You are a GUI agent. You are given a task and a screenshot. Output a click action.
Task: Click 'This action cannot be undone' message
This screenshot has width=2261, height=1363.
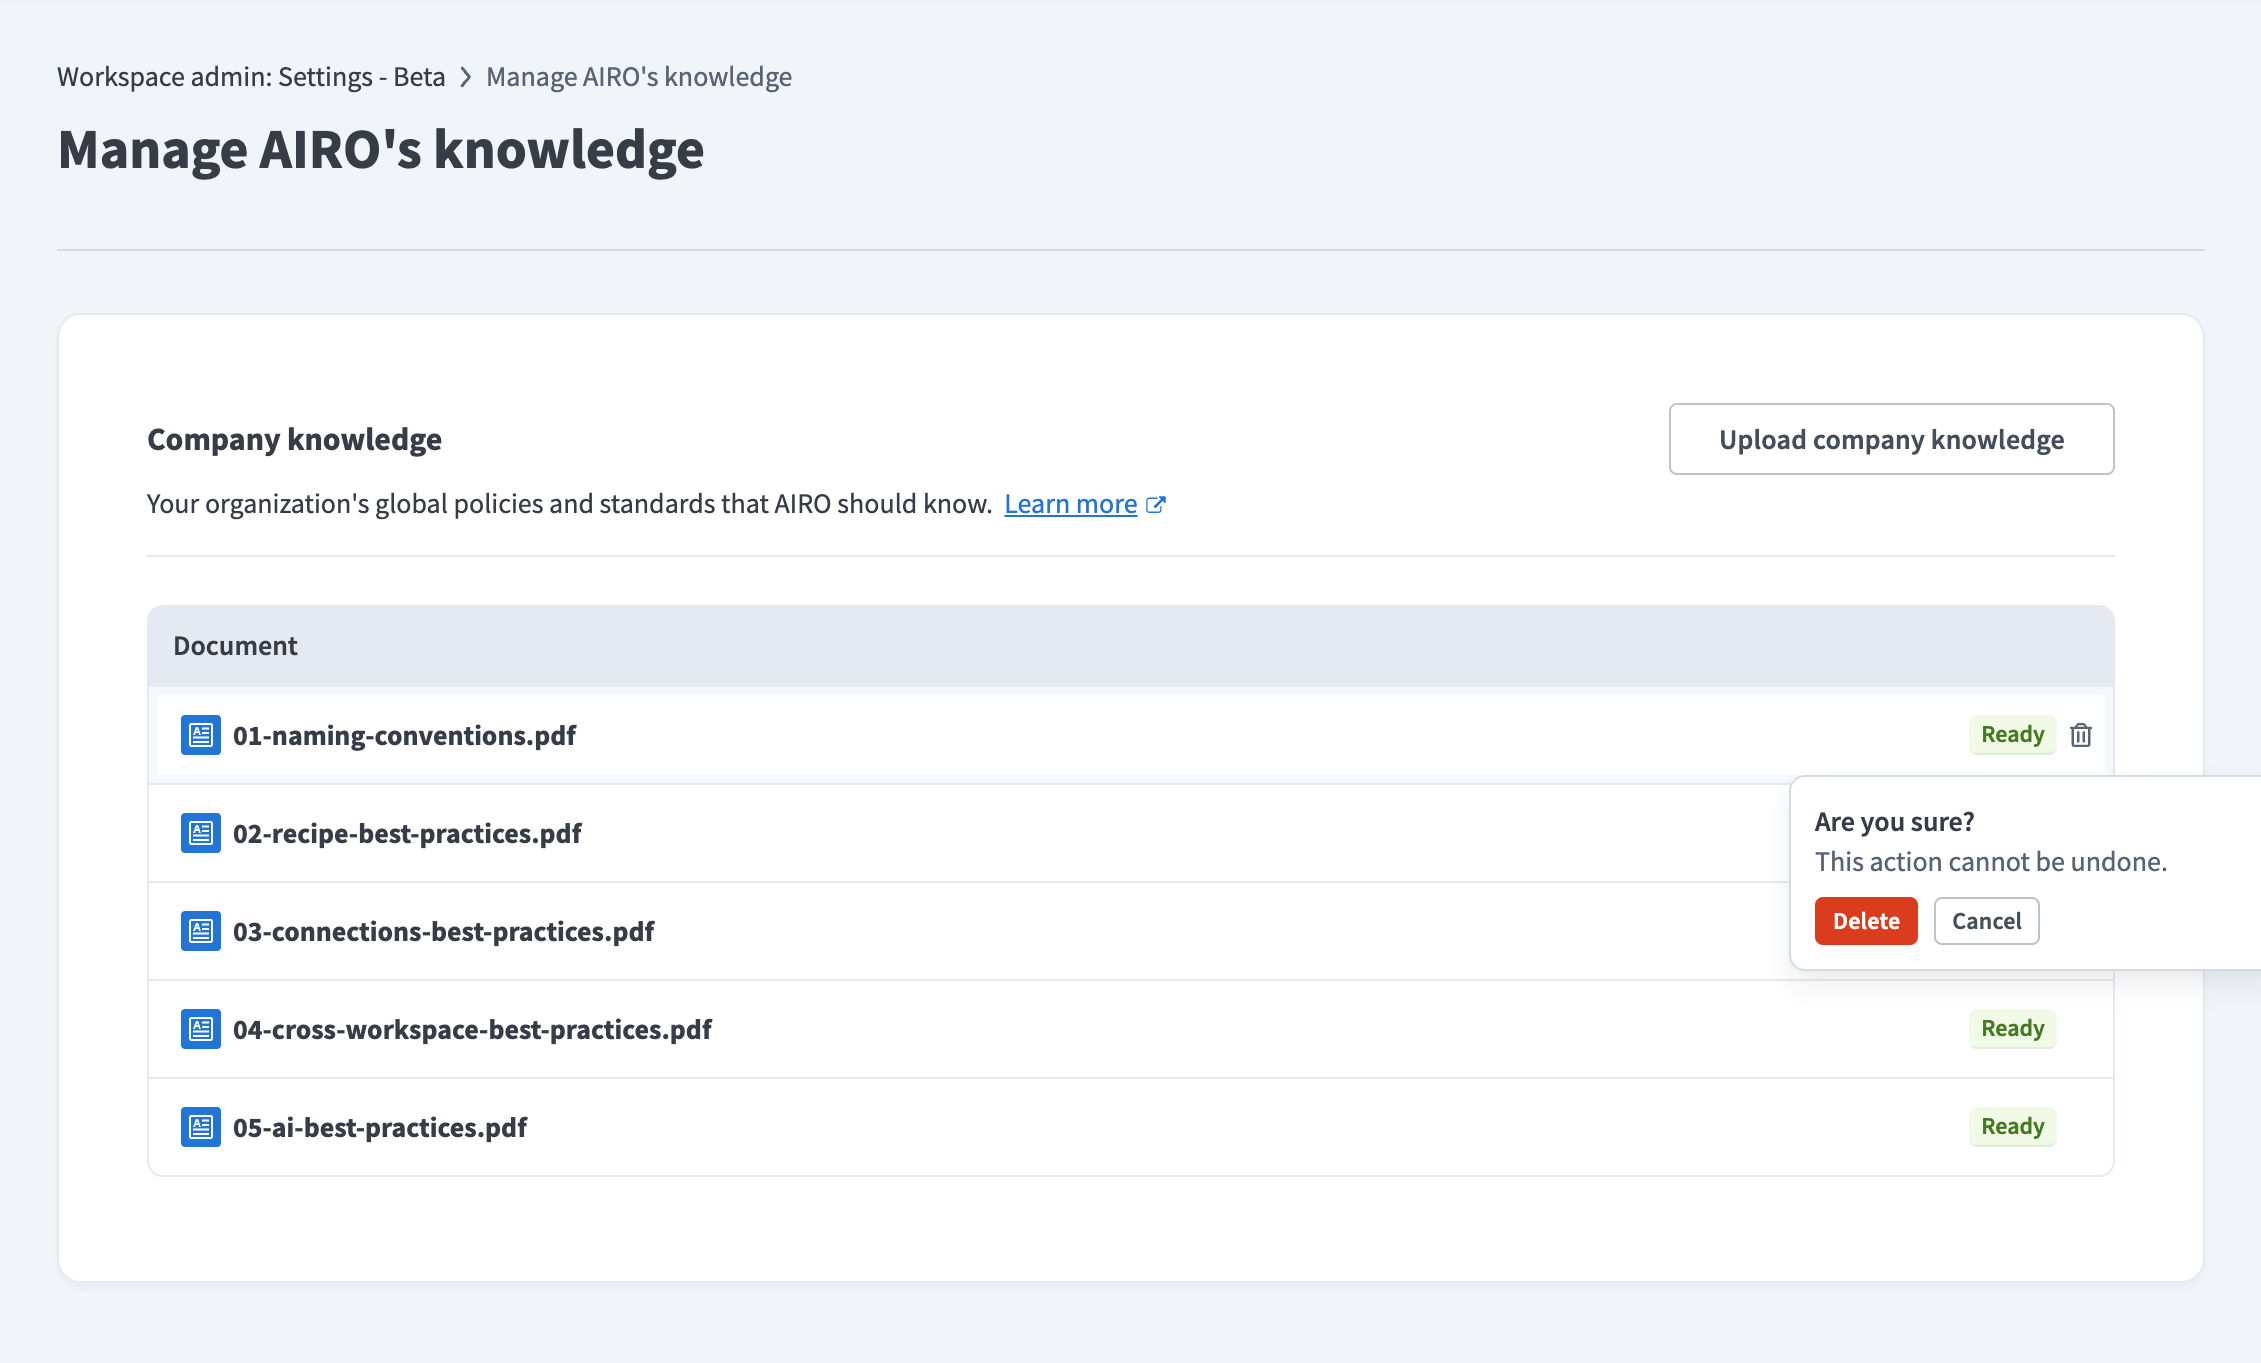[x=1990, y=861]
